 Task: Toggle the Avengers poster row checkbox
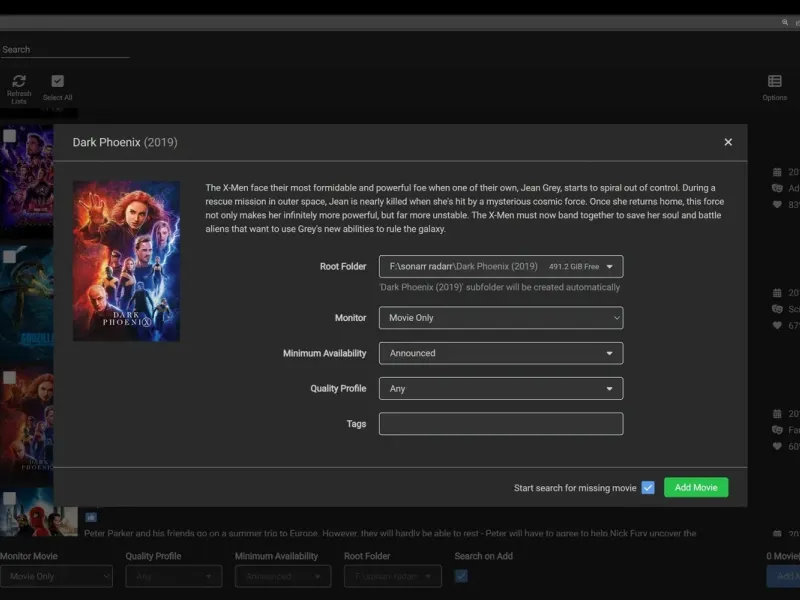coord(10,136)
